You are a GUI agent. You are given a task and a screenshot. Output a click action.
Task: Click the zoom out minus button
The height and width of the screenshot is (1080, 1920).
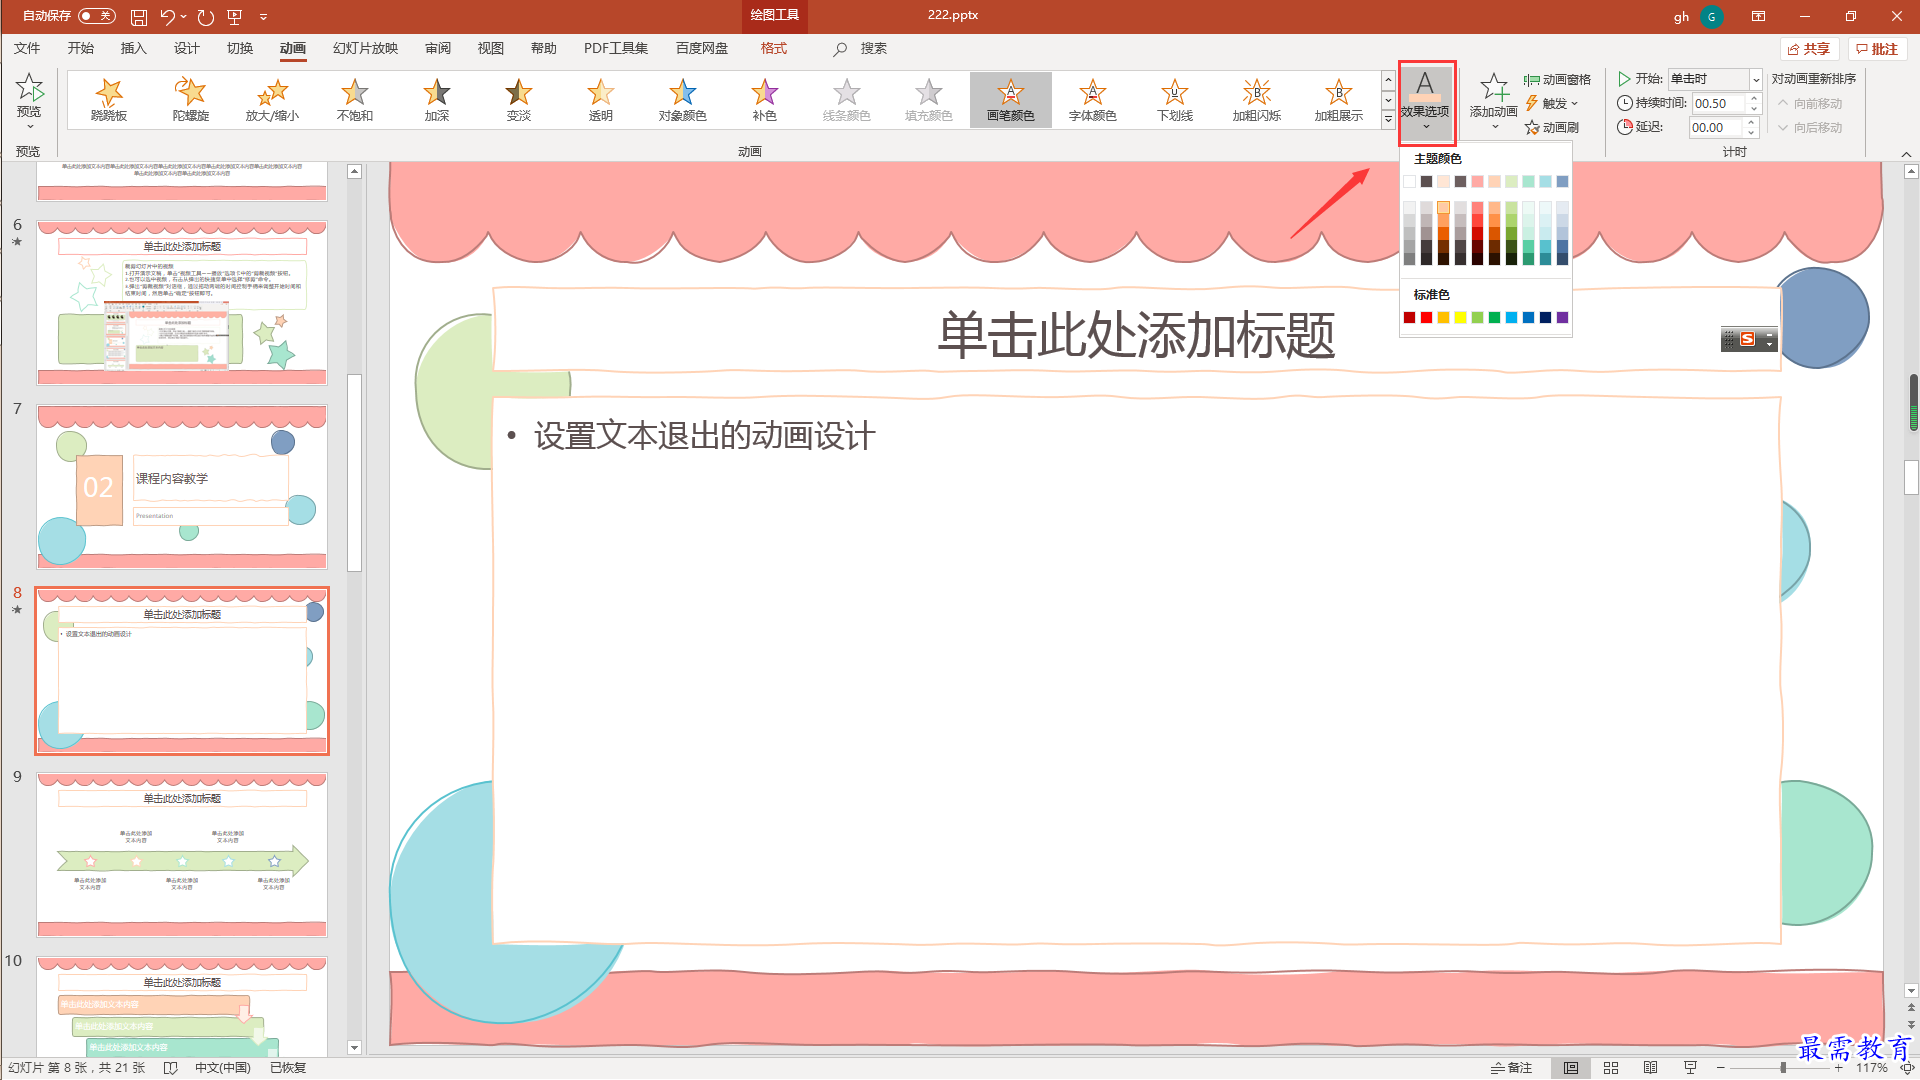(x=1721, y=1068)
